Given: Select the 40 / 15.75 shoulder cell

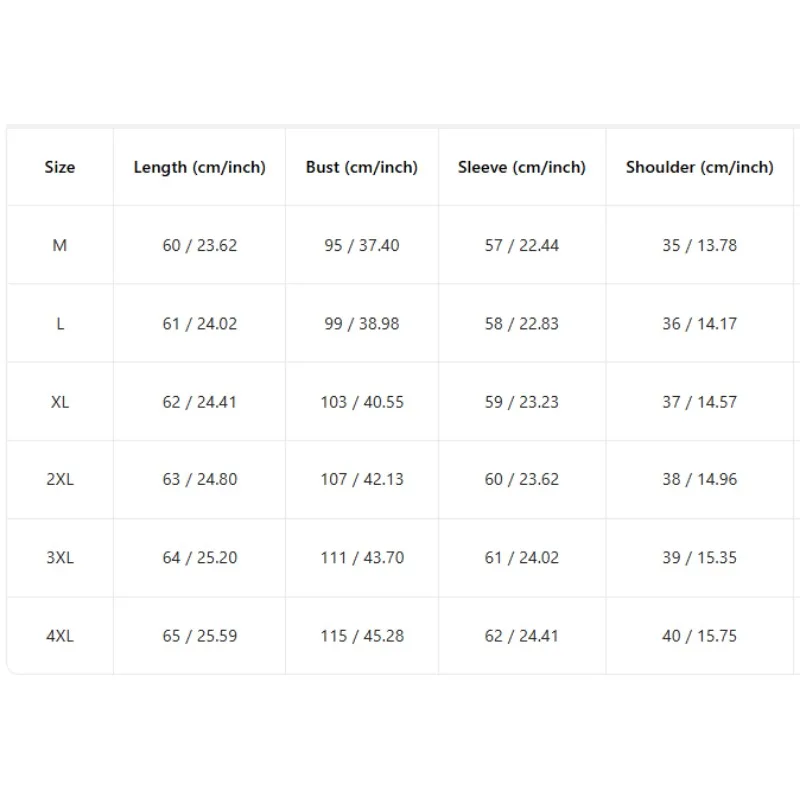Looking at the screenshot, I should click(x=699, y=636).
